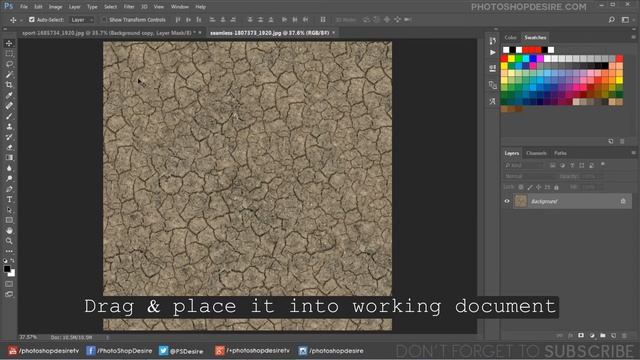Click the Edit Toolbar three-dots button

coord(9,251)
